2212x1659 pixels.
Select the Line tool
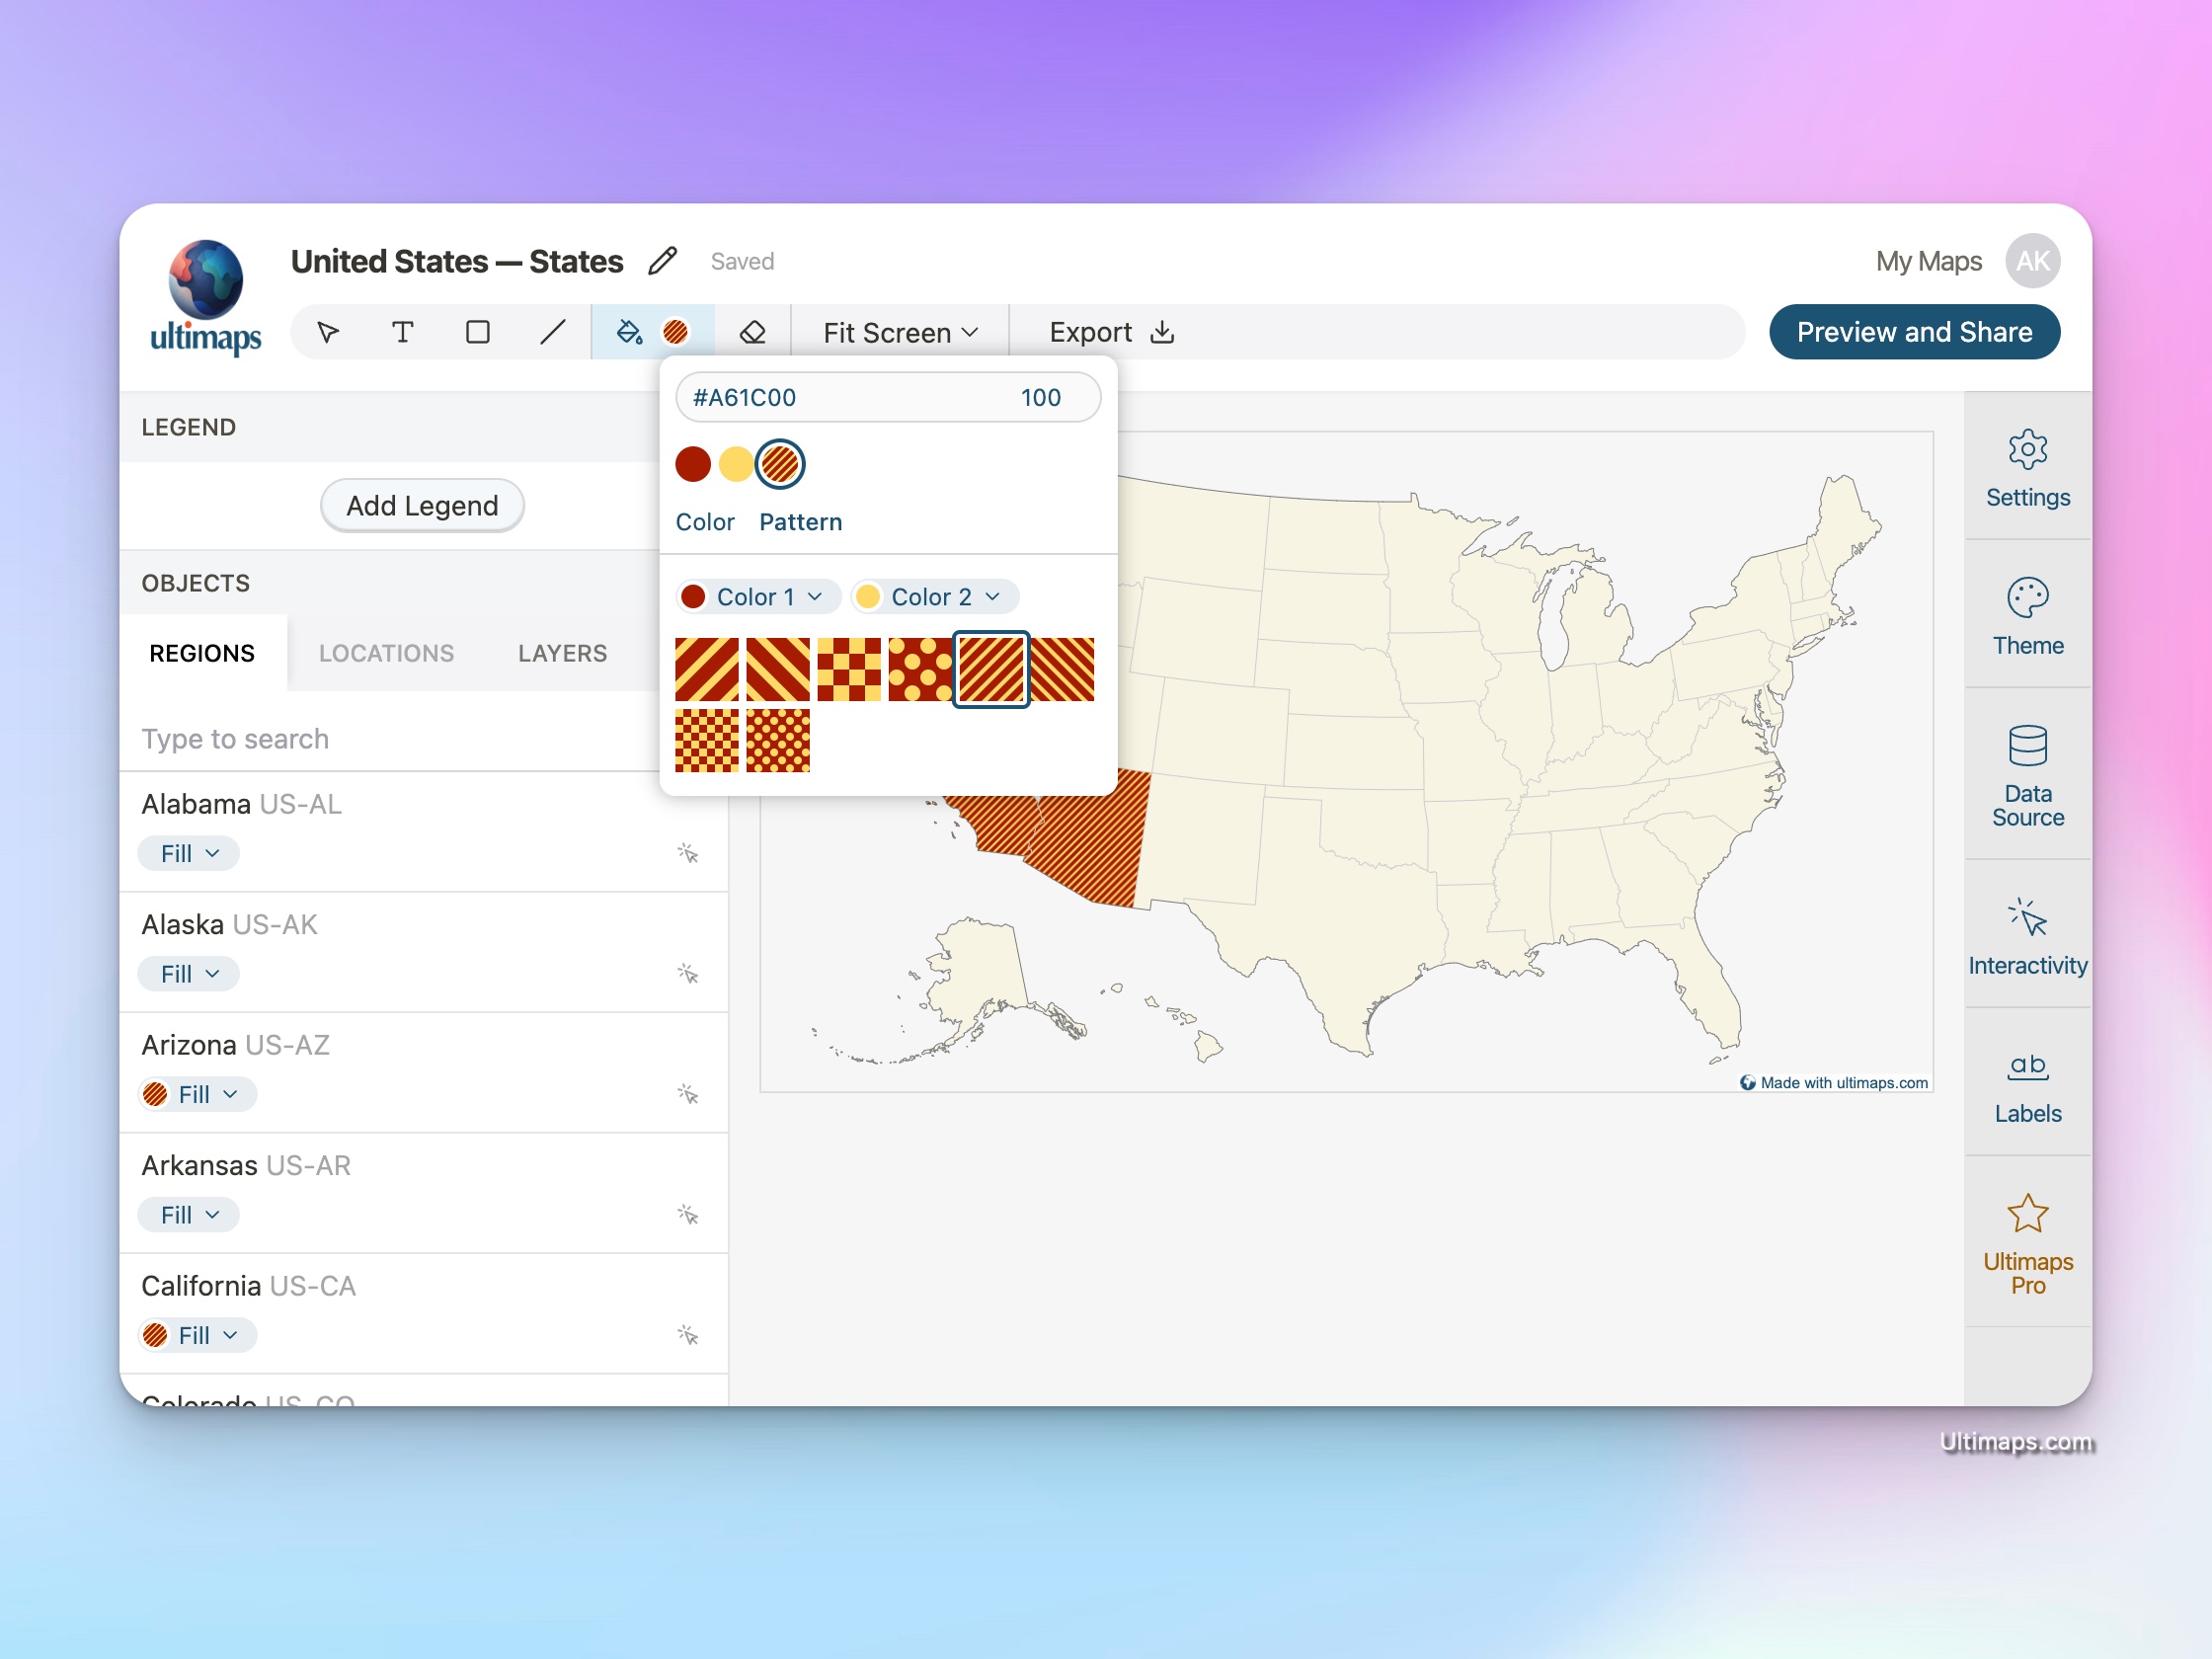click(x=553, y=332)
